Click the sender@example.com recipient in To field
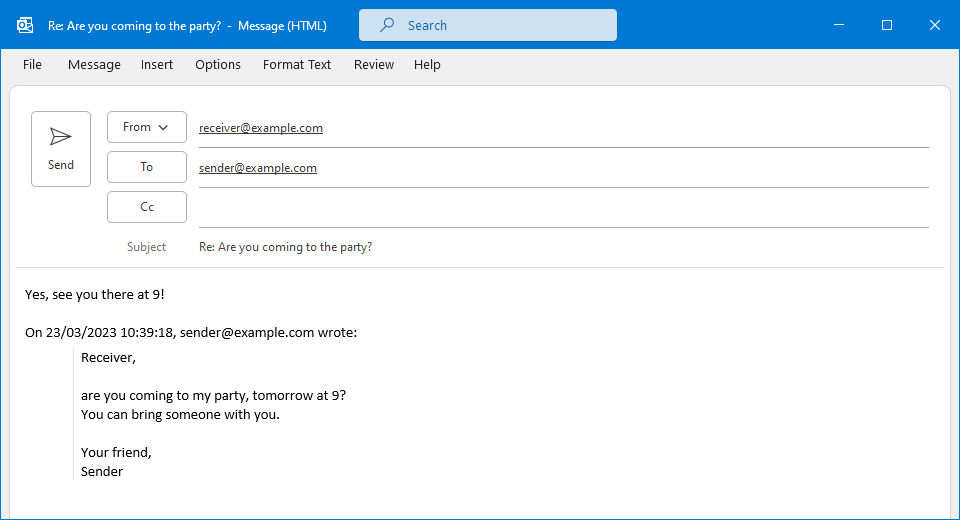Screen dimensions: 960x520 click(x=258, y=168)
